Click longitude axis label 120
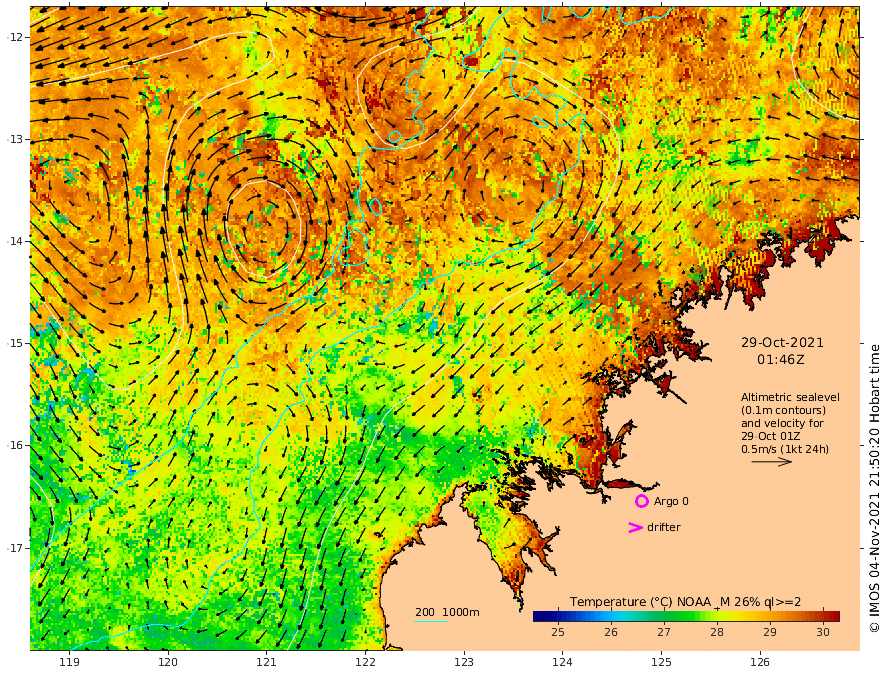The width and height of the screenshot is (880, 680). 168,662
